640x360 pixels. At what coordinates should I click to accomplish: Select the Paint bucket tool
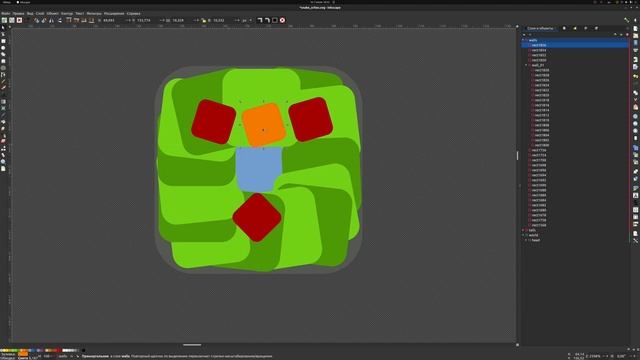click(3, 122)
